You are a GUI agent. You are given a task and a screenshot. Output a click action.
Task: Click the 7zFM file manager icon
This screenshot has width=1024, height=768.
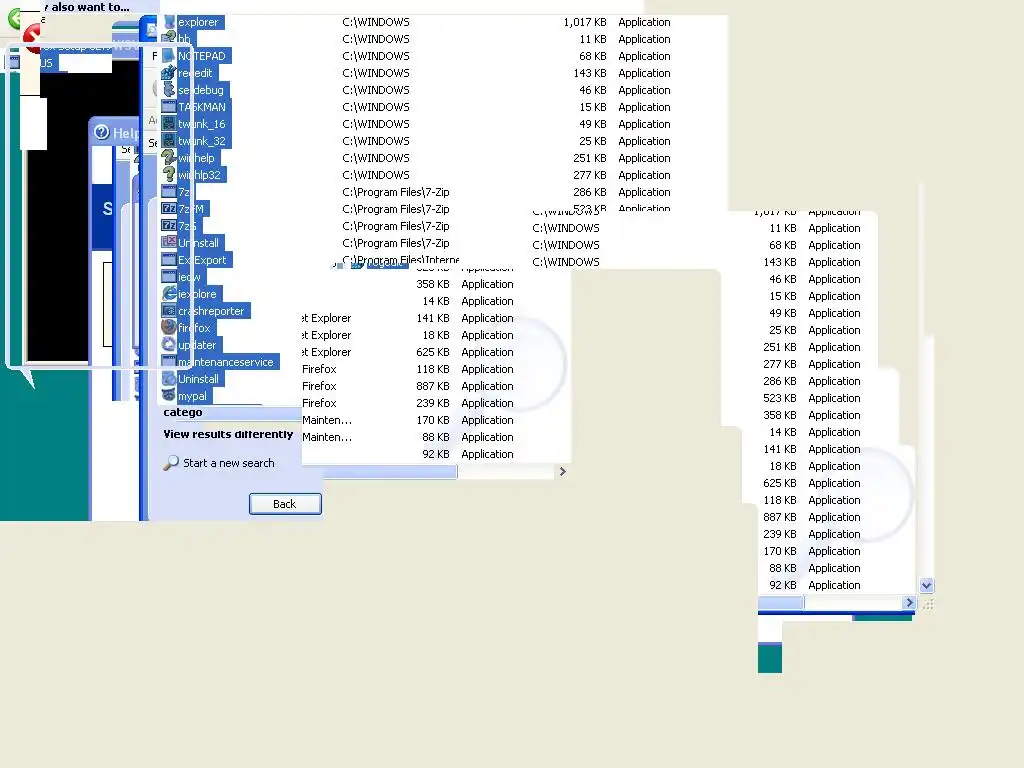click(169, 209)
